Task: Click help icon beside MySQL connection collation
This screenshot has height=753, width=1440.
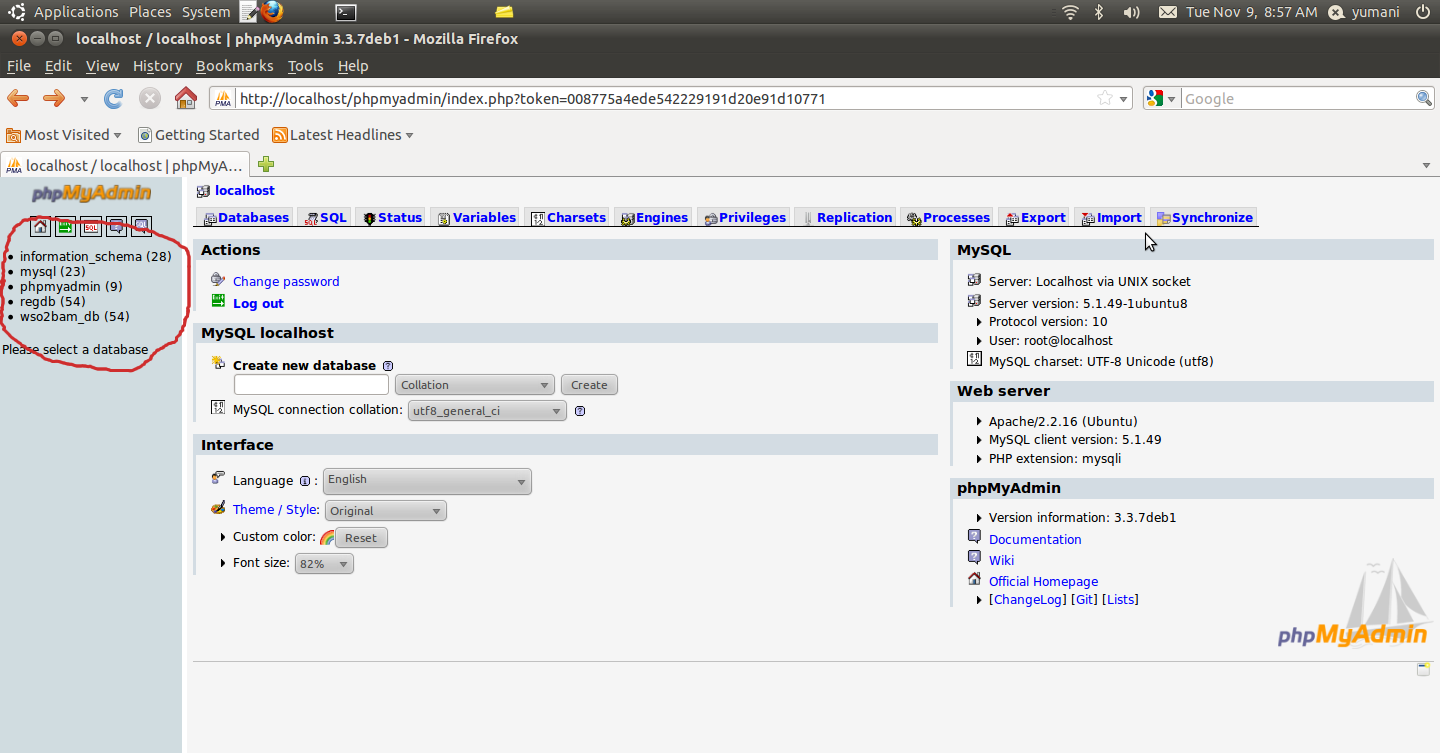Action: [x=580, y=410]
